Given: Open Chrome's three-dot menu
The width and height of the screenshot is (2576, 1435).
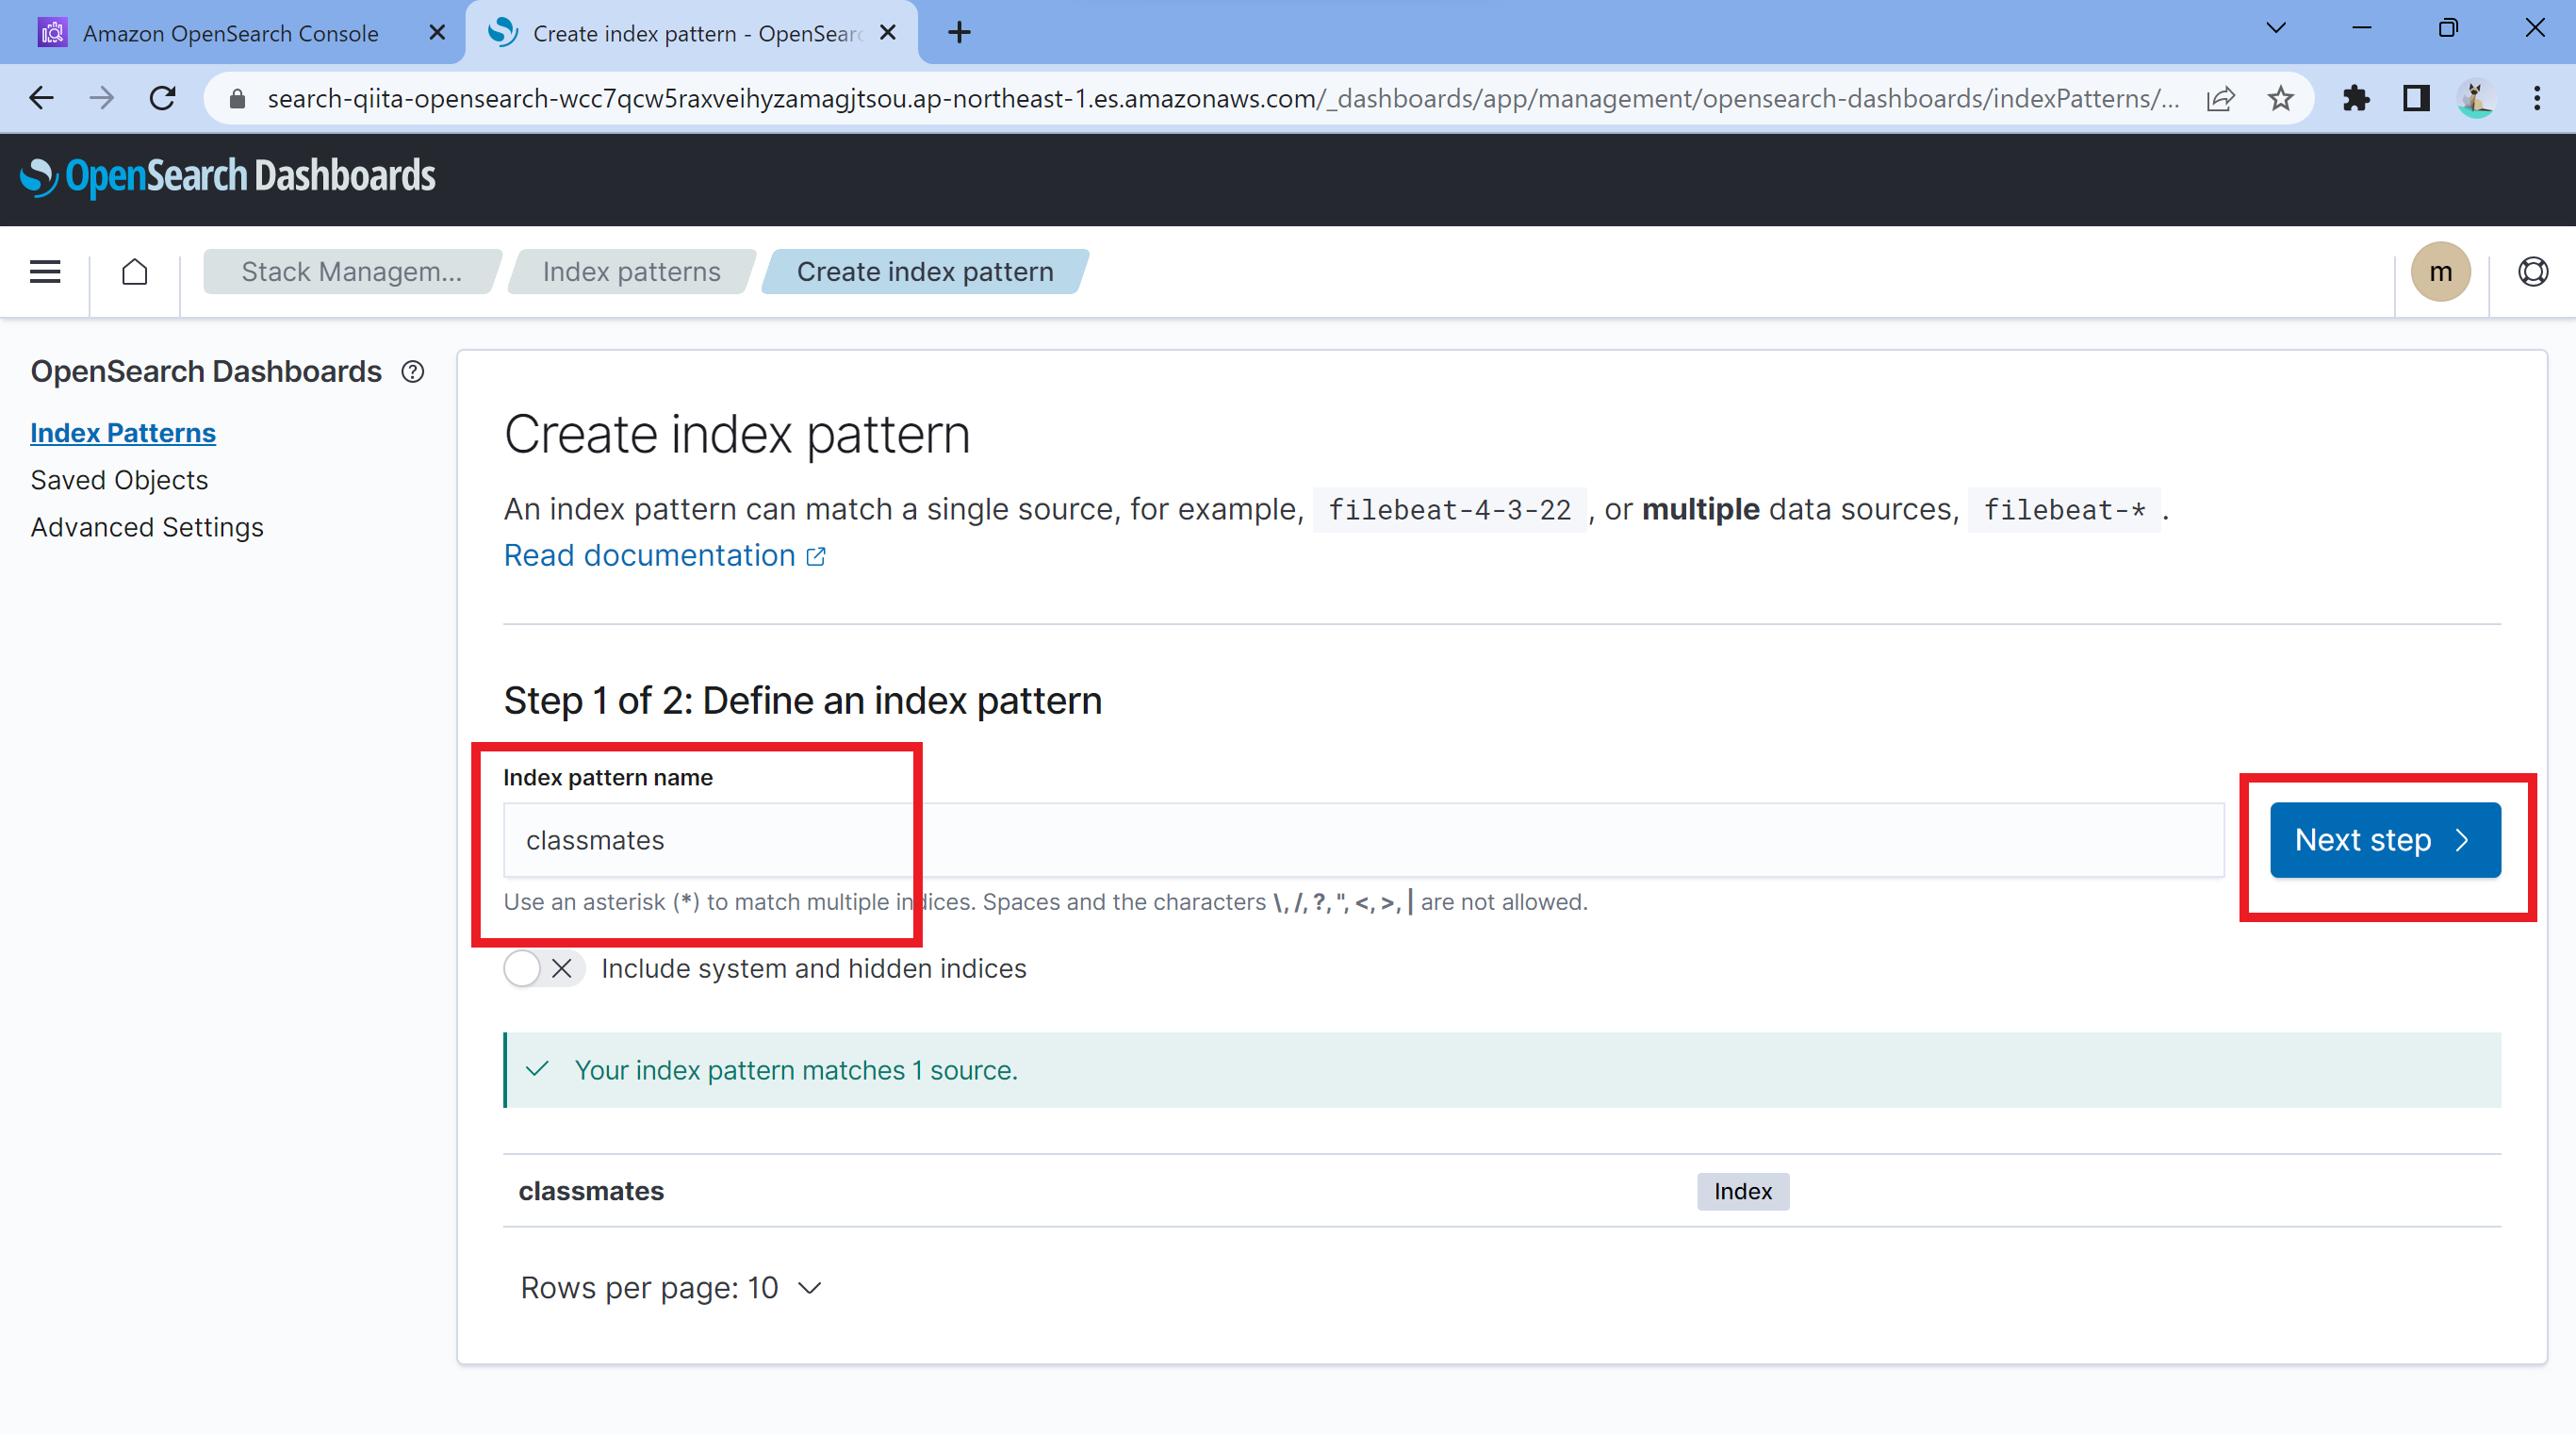Looking at the screenshot, I should pos(2538,98).
